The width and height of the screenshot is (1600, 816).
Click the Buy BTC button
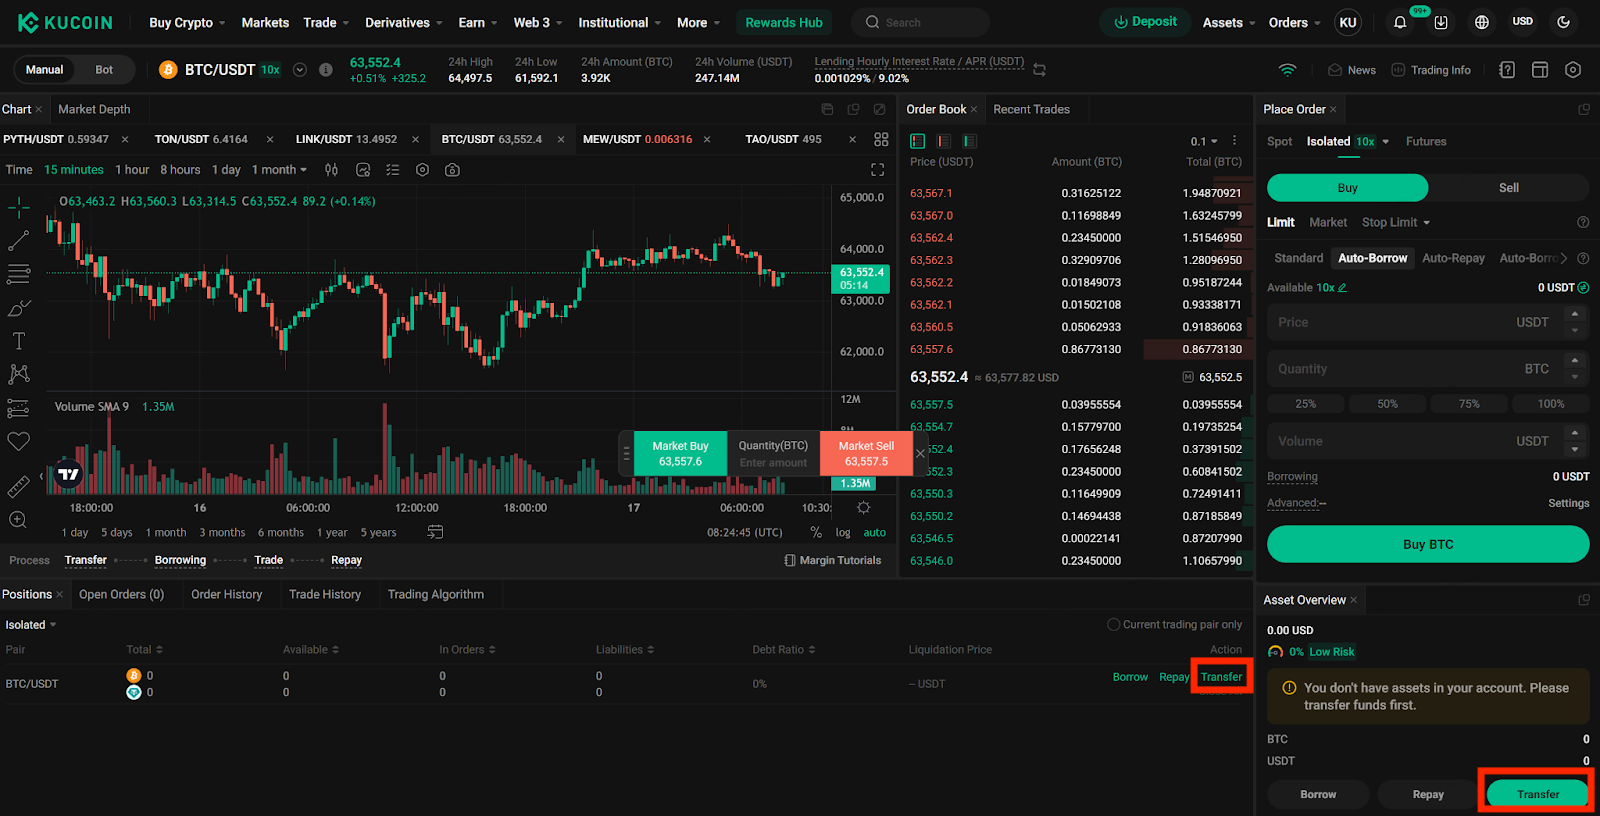pyautogui.click(x=1428, y=544)
